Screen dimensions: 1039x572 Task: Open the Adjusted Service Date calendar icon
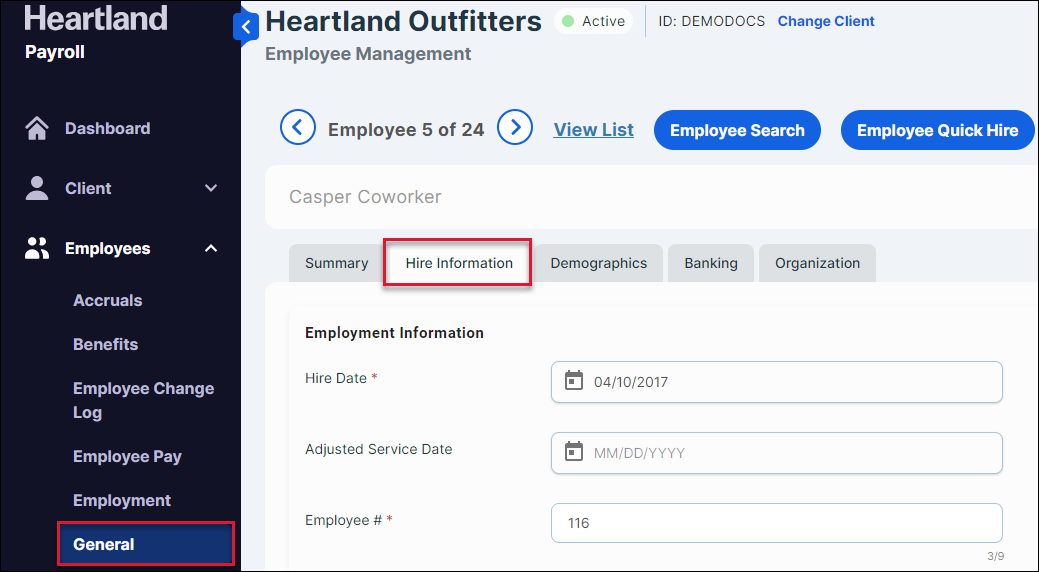(573, 452)
